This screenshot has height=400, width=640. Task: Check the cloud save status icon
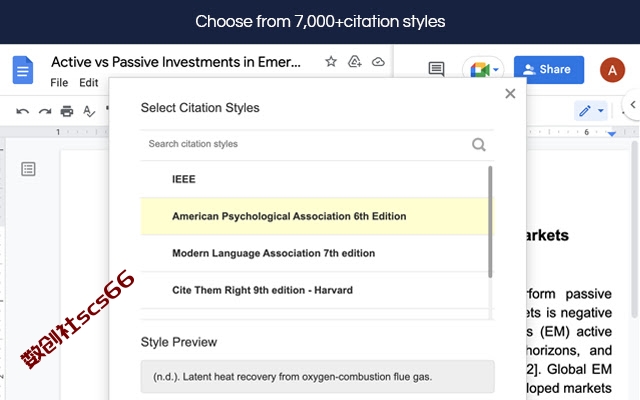(378, 62)
